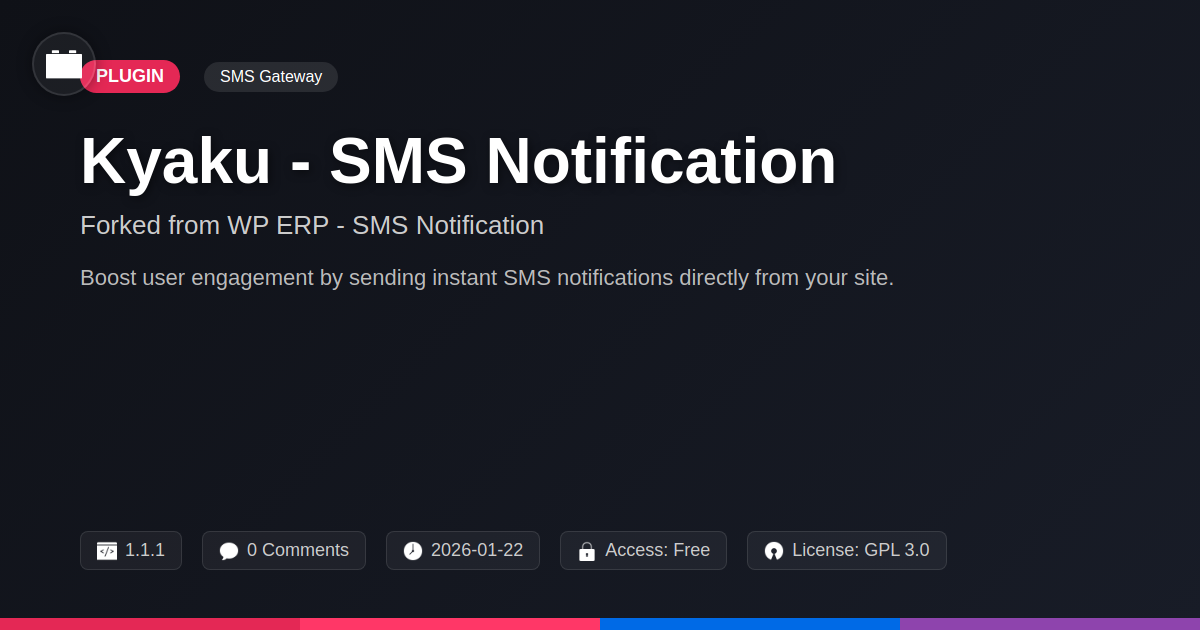Click the pink segment of bottom bar
Viewport: 1200px width, 630px height.
tap(450, 624)
